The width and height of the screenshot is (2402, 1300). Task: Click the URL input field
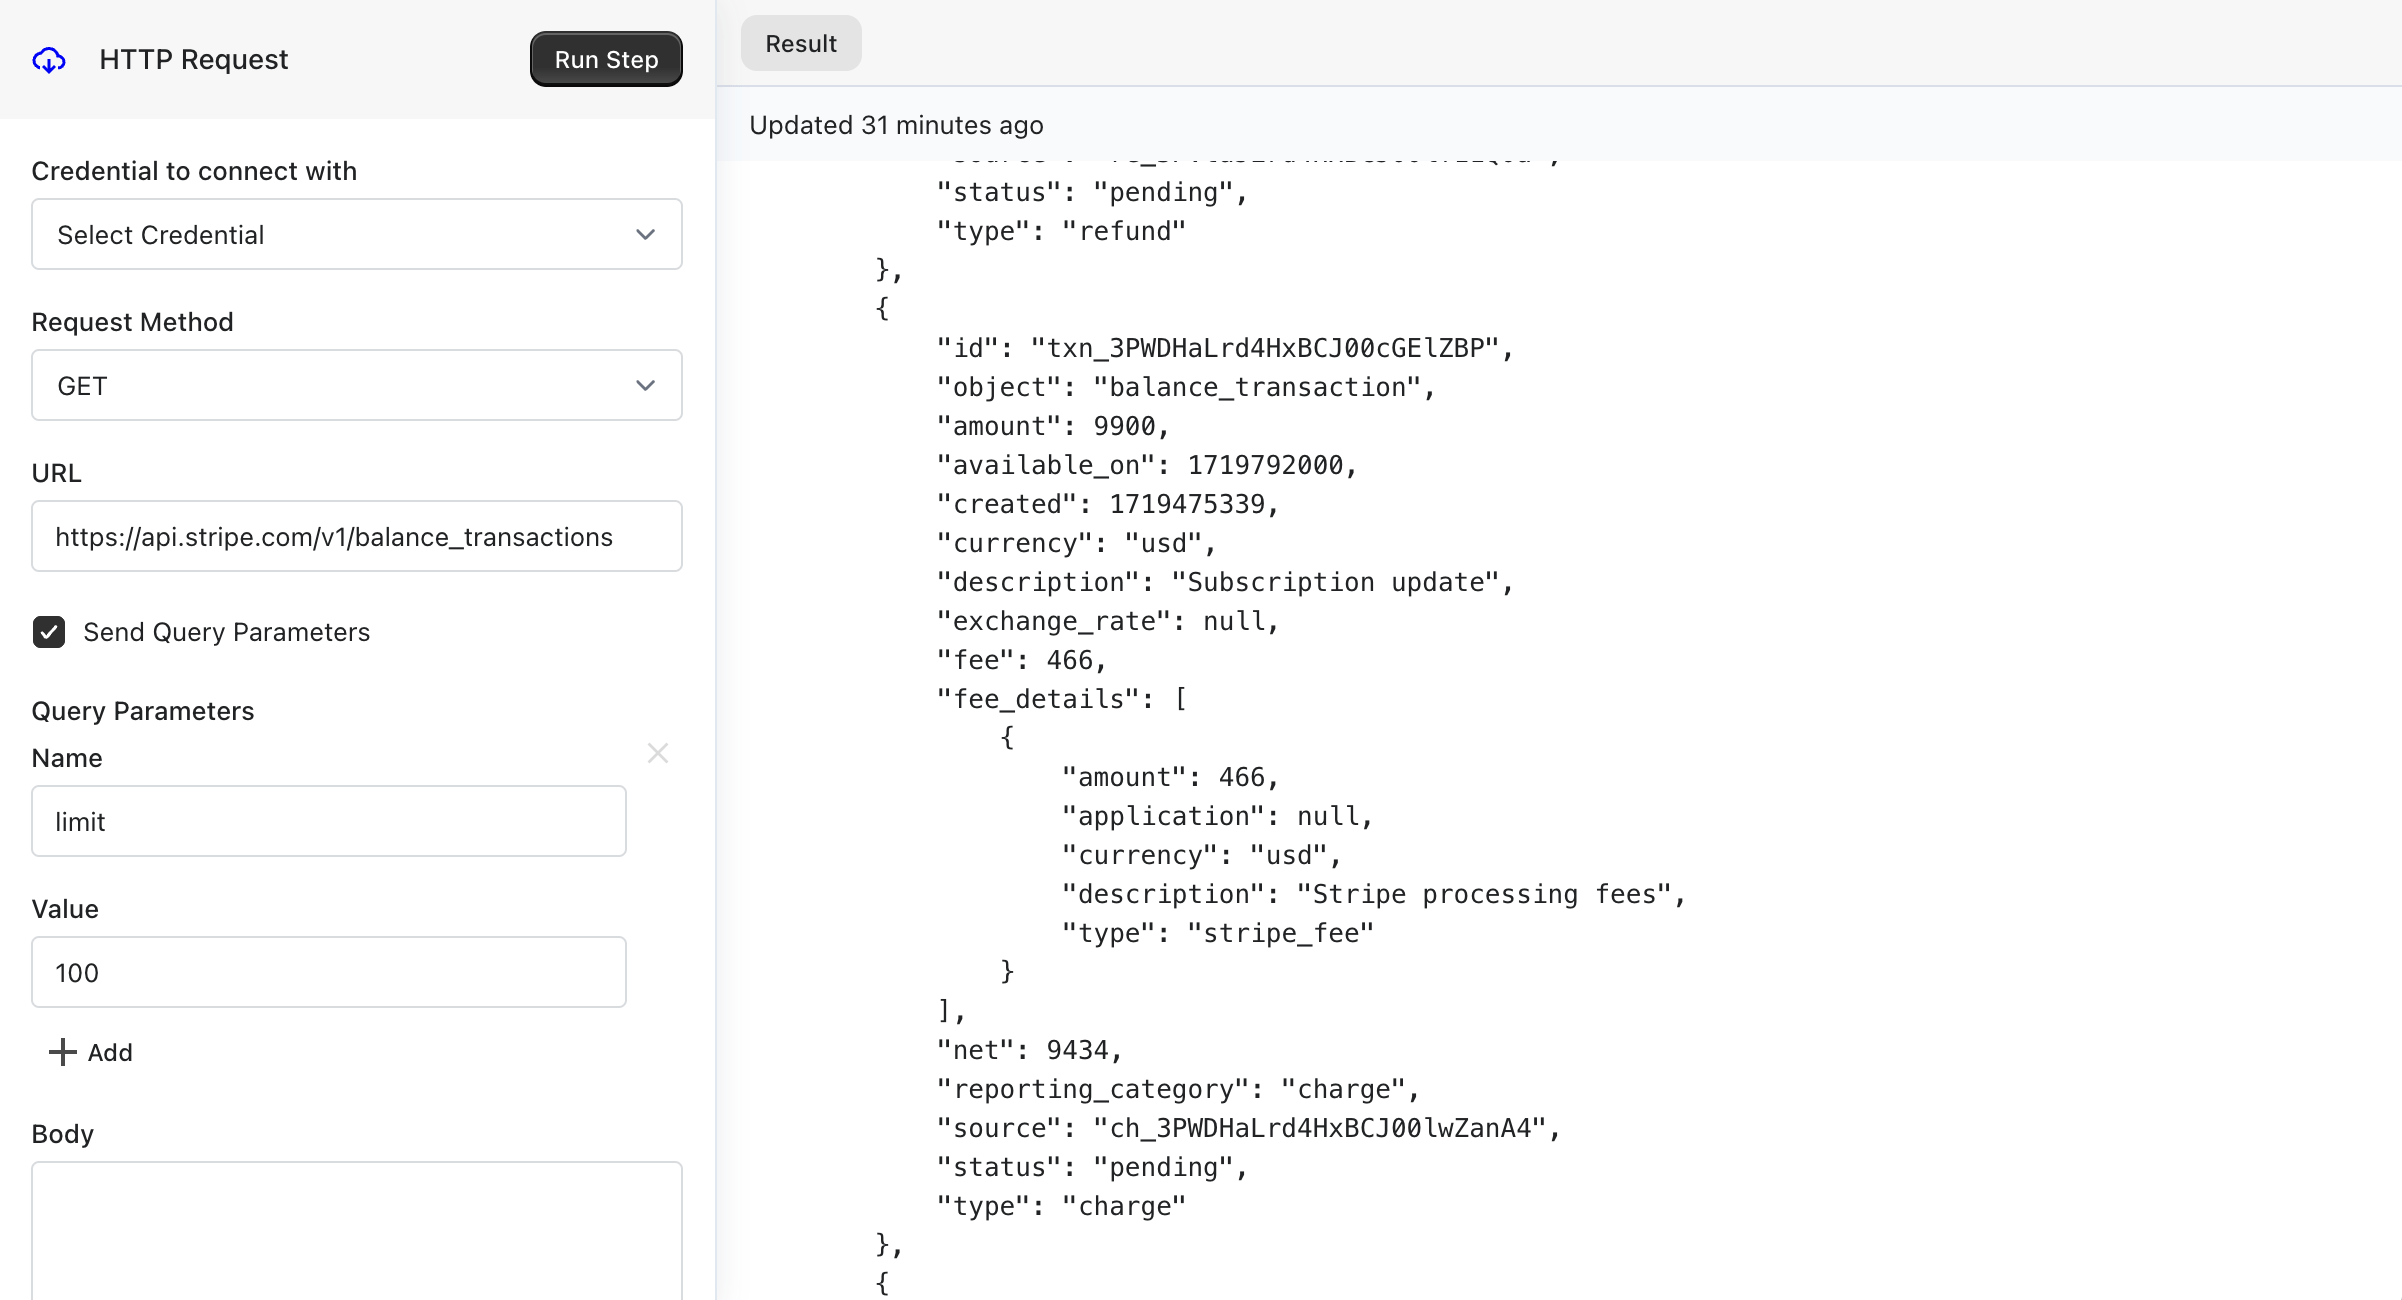tap(357, 536)
